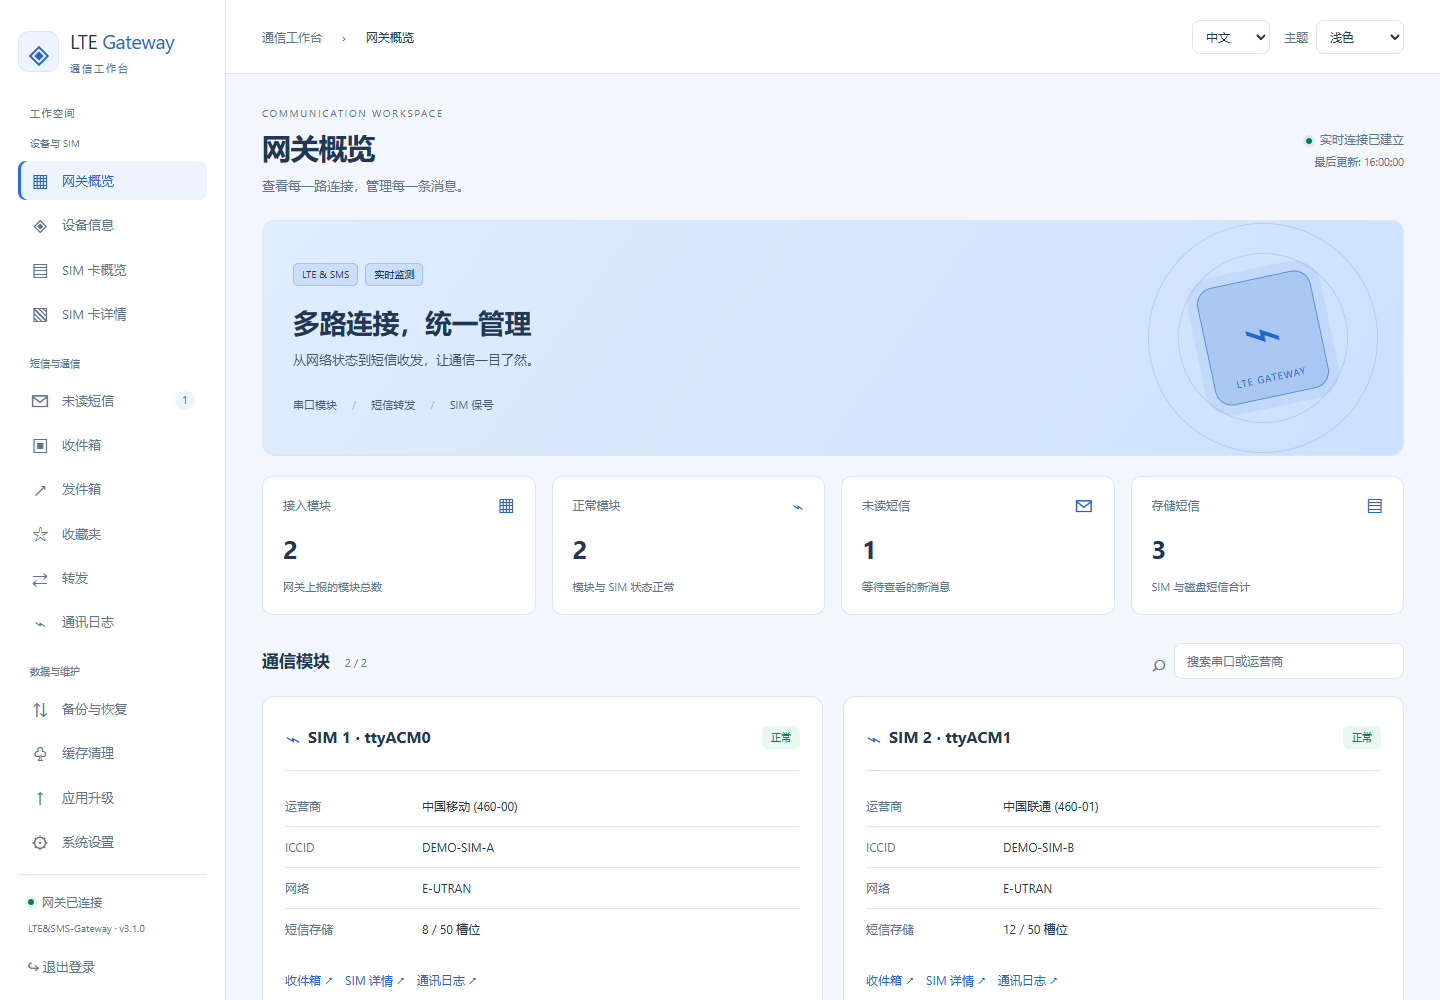
Task: Click the 发件箱 arrow icon
Action: coord(40,490)
